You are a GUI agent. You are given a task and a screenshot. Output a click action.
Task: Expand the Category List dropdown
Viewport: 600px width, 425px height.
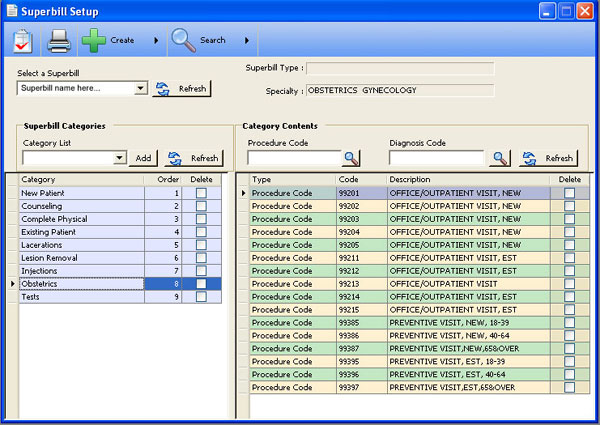[120, 158]
